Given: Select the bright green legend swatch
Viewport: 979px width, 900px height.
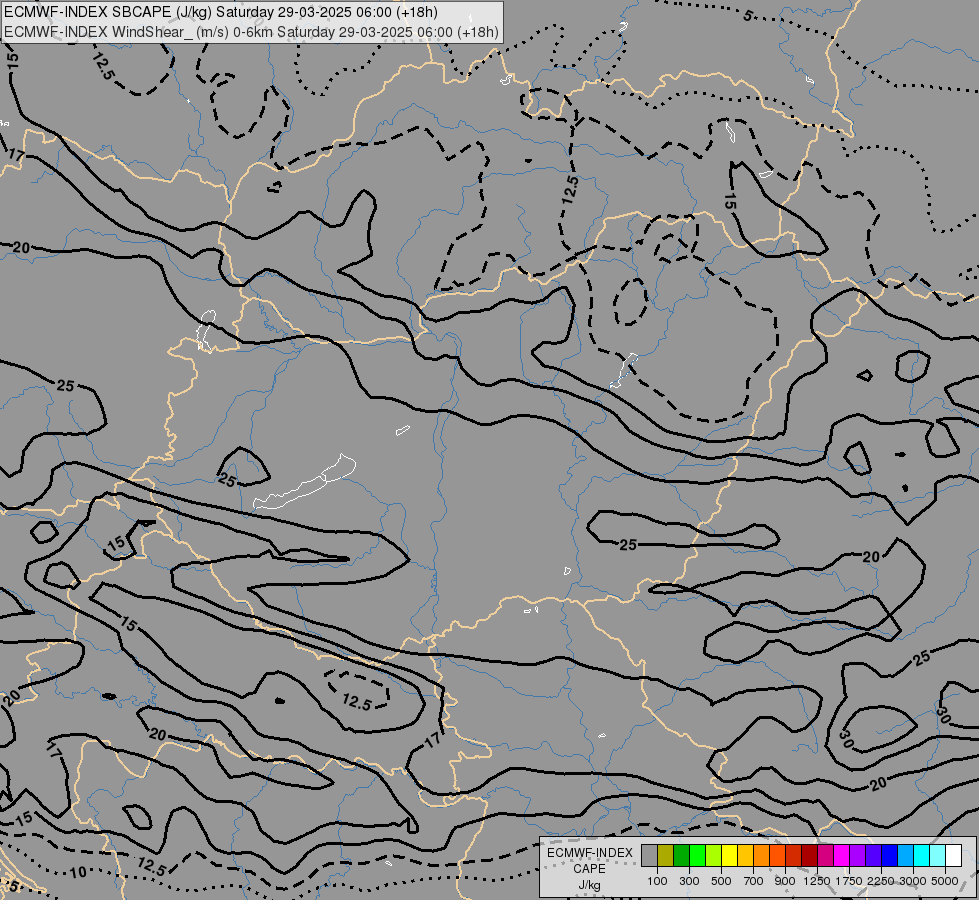Looking at the screenshot, I should click(x=697, y=856).
